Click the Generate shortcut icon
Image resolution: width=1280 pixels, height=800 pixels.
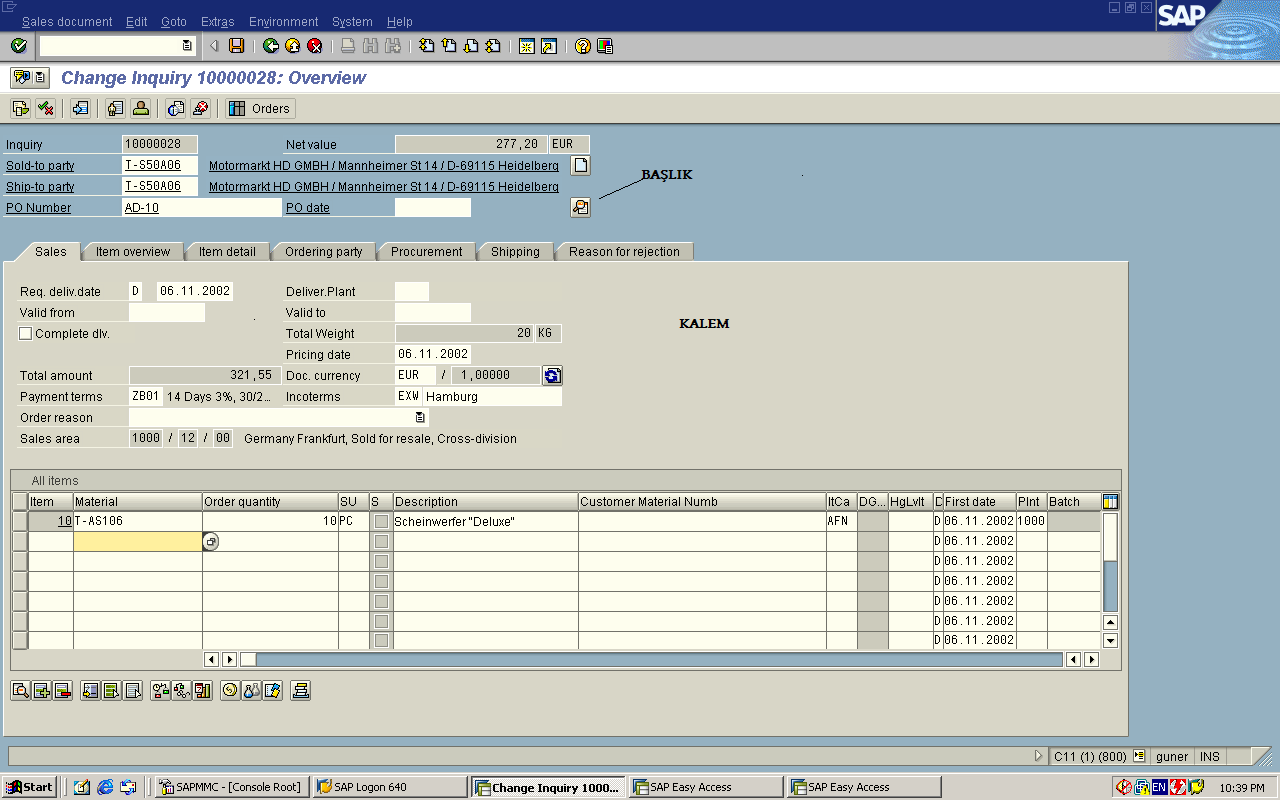pos(549,46)
